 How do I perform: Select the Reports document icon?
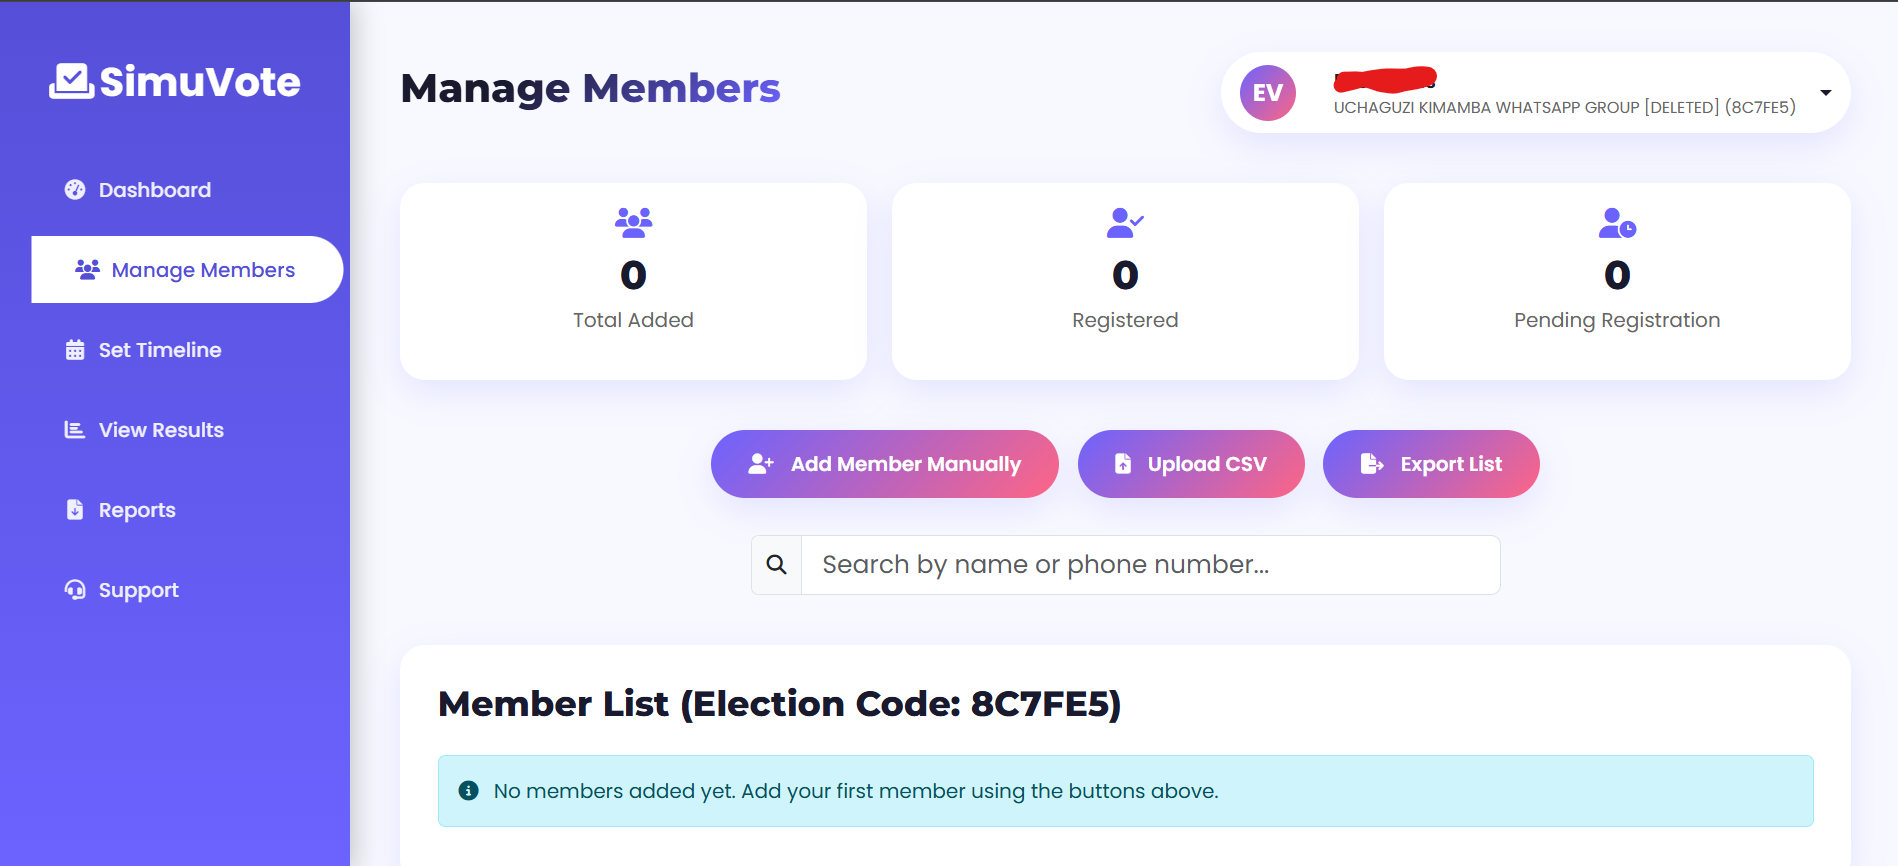click(73, 509)
